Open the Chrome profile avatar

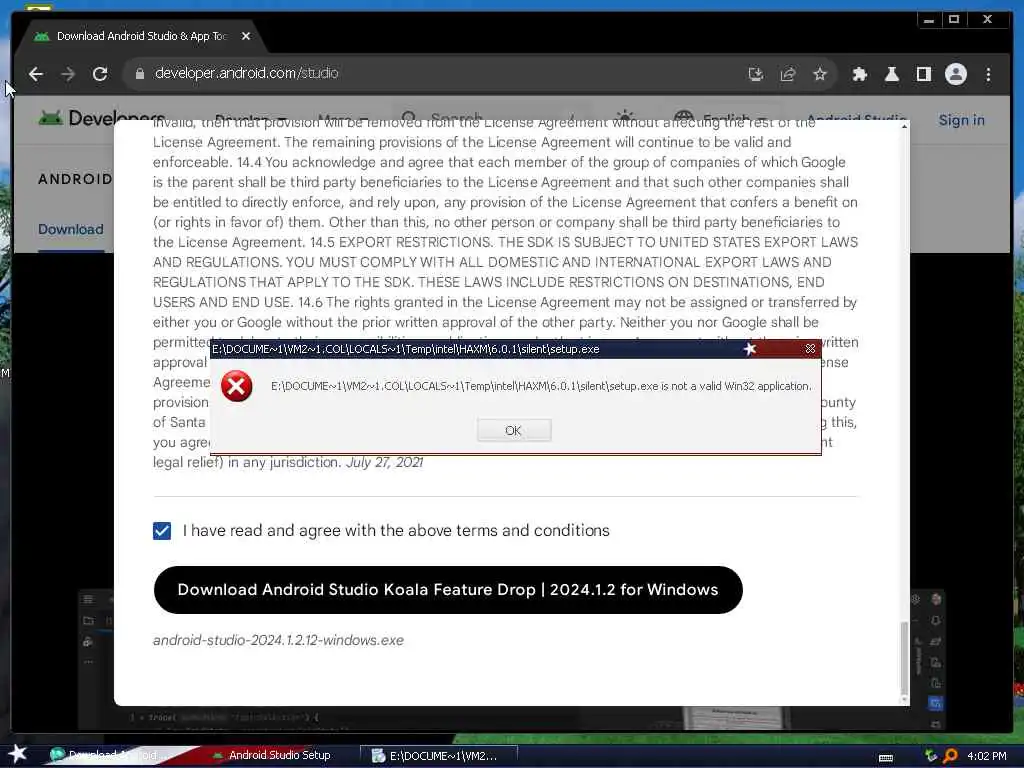point(955,74)
